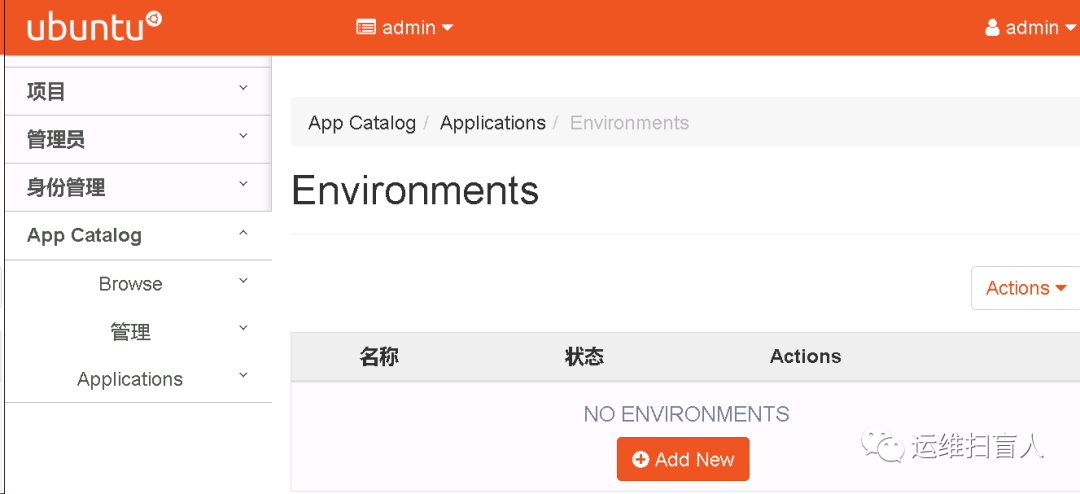Click the 状态 column header

point(584,356)
